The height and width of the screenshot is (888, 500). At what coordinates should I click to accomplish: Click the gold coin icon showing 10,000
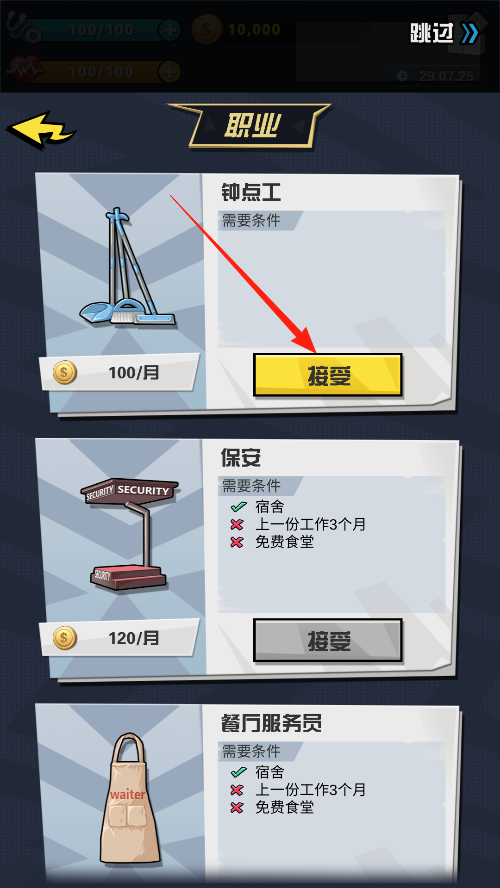(x=207, y=29)
